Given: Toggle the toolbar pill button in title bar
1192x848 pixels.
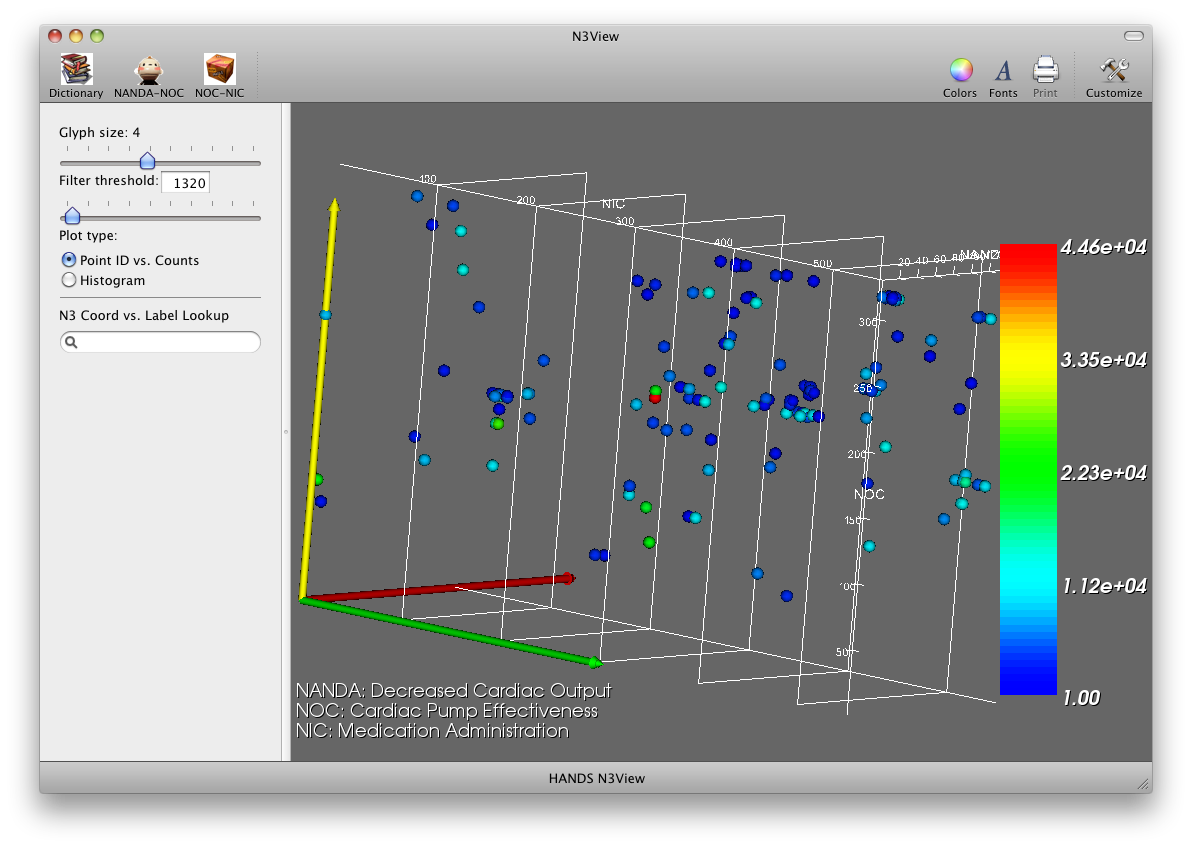Looking at the screenshot, I should (1133, 36).
